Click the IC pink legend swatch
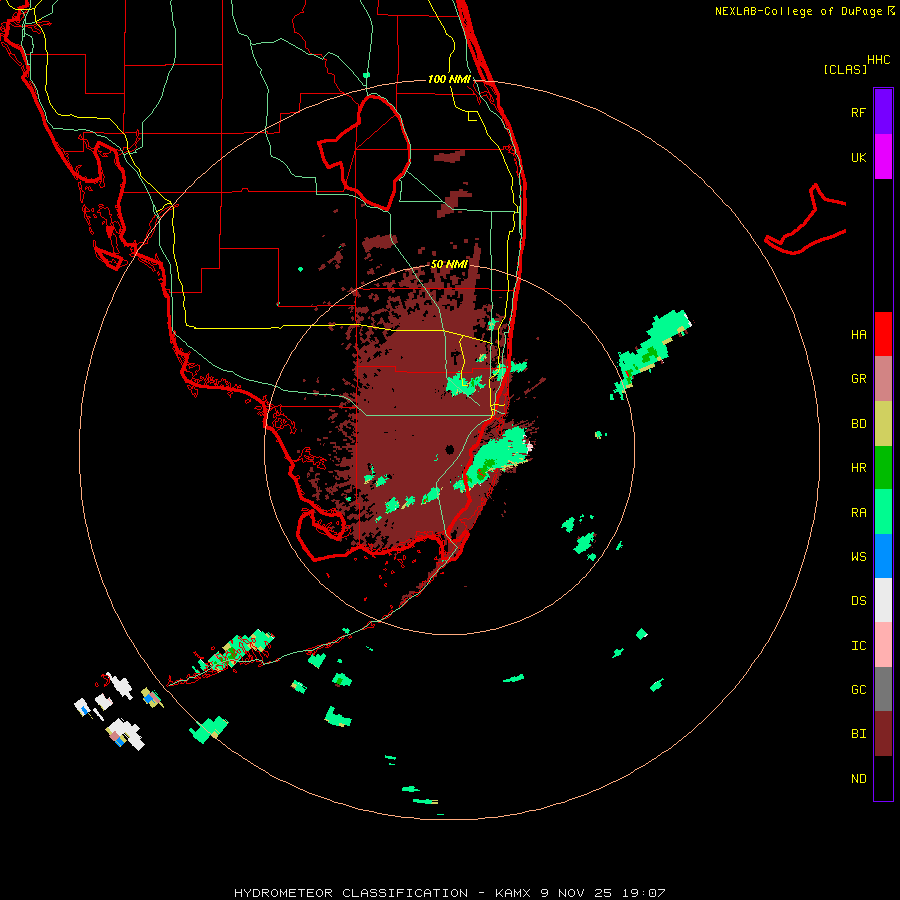This screenshot has width=900, height=900. (883, 645)
